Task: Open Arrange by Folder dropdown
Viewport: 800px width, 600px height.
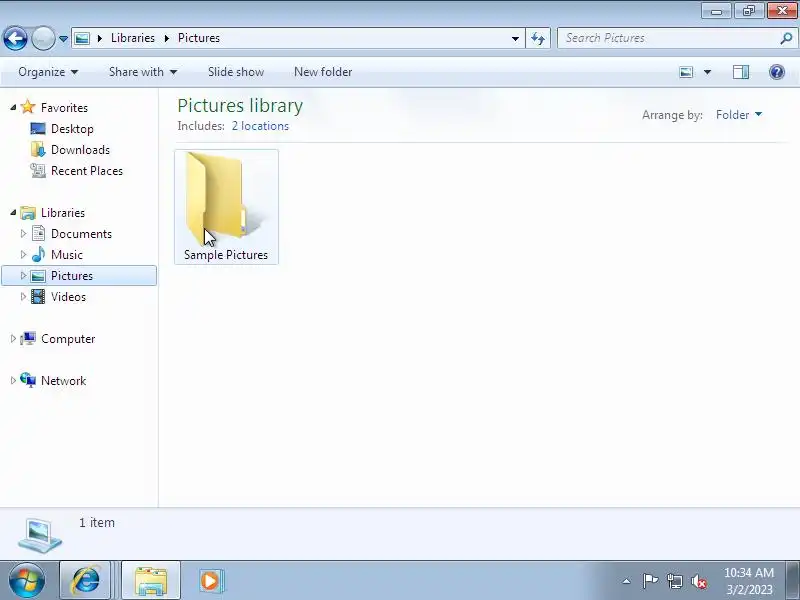Action: (x=739, y=115)
